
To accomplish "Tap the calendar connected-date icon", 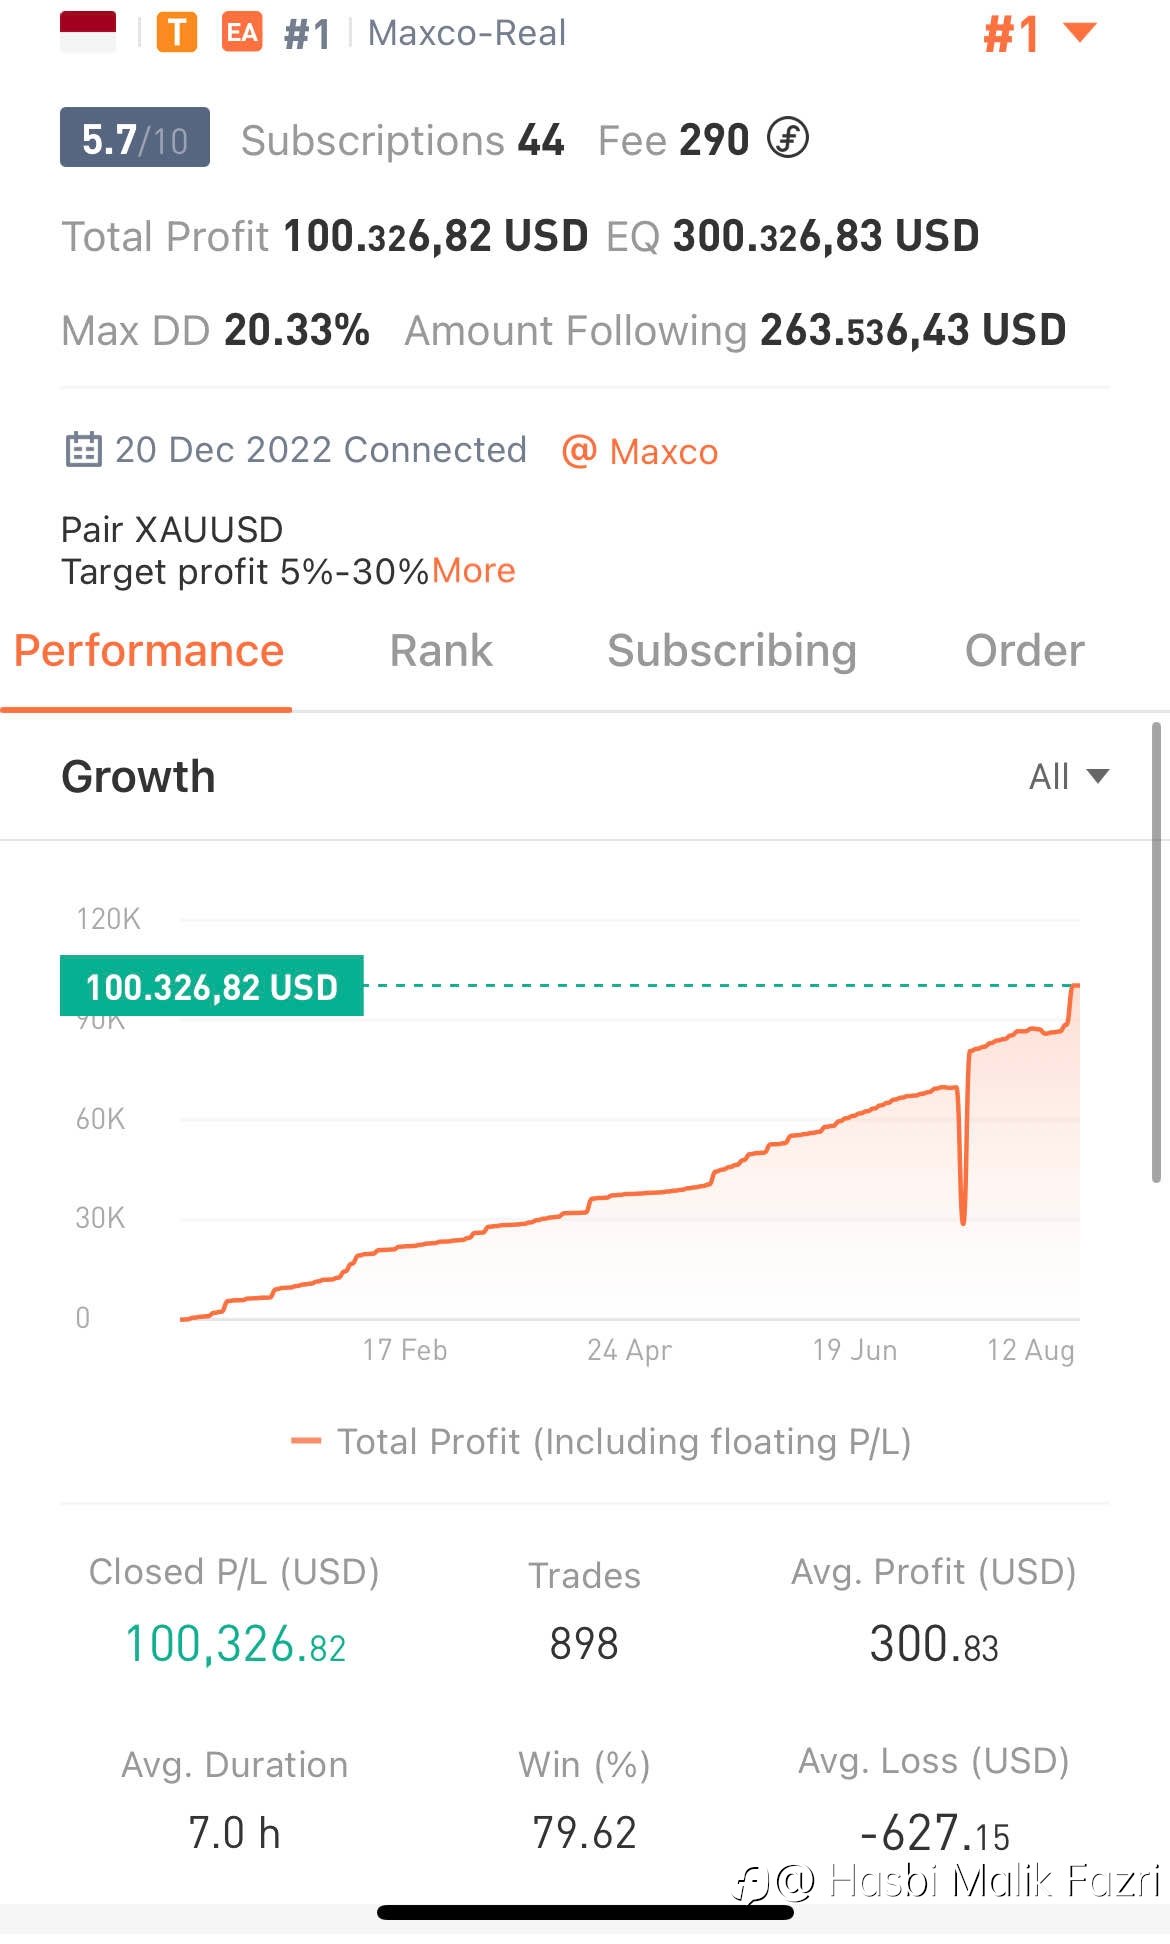I will pyautogui.click(x=84, y=450).
